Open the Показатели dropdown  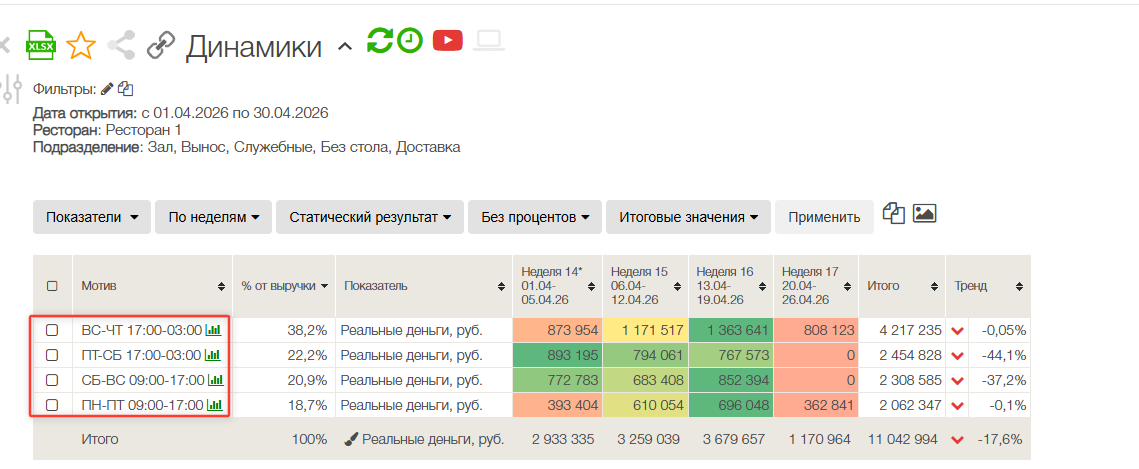click(x=92, y=217)
